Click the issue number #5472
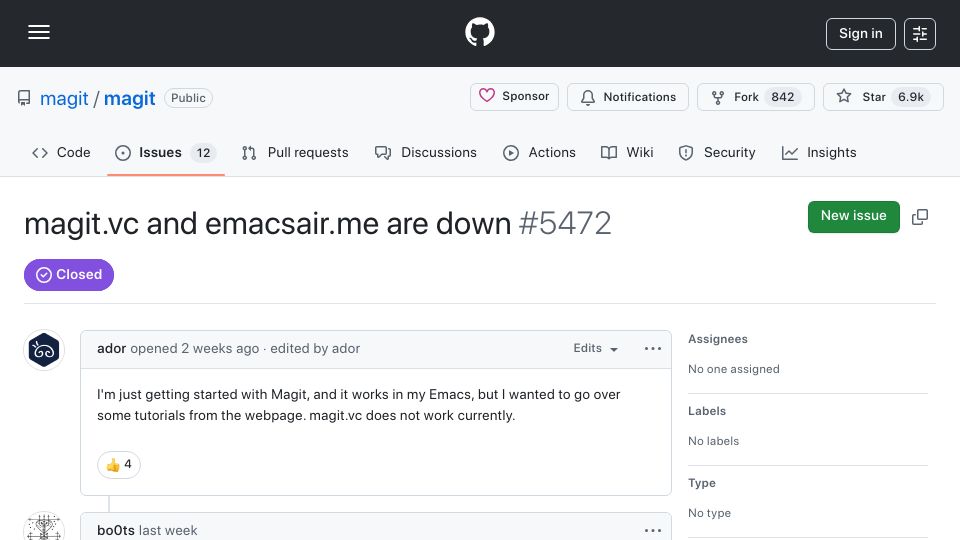Image resolution: width=960 pixels, height=540 pixels. point(564,223)
